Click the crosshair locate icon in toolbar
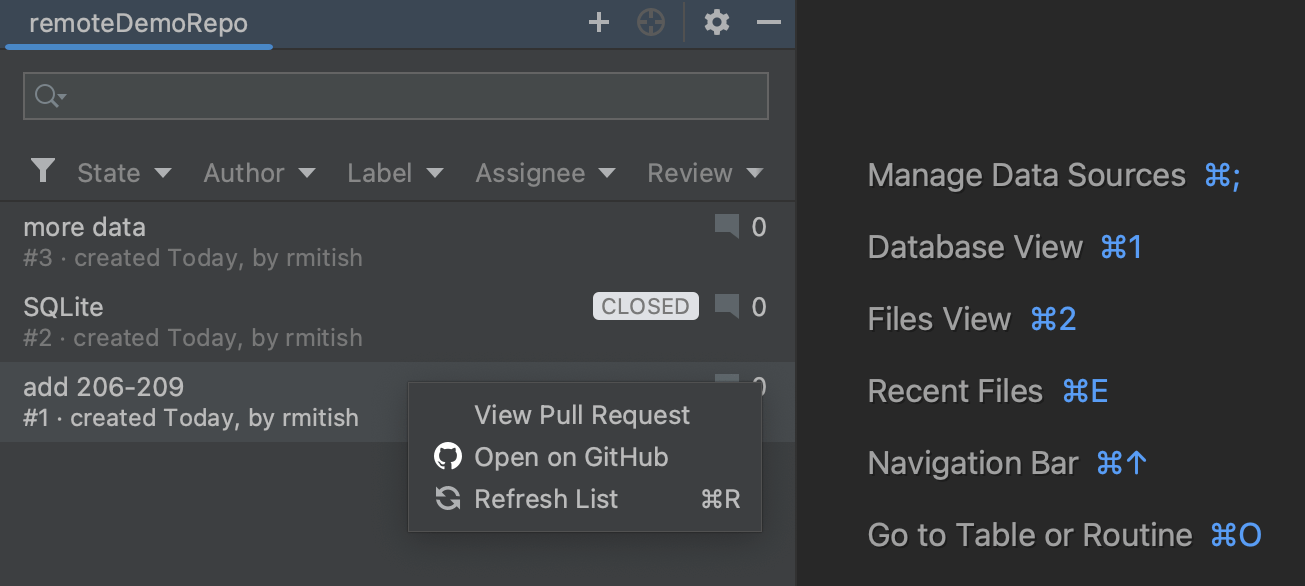 pyautogui.click(x=650, y=22)
